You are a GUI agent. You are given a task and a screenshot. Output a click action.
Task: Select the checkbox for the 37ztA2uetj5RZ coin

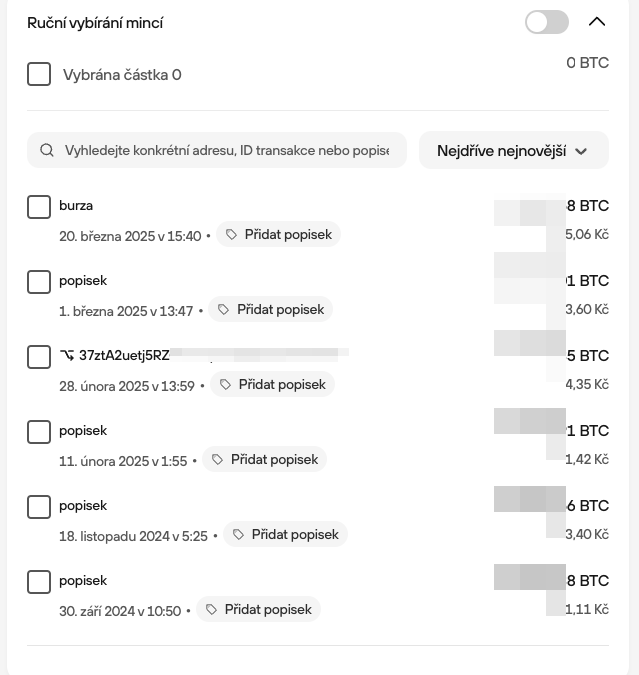(x=39, y=357)
